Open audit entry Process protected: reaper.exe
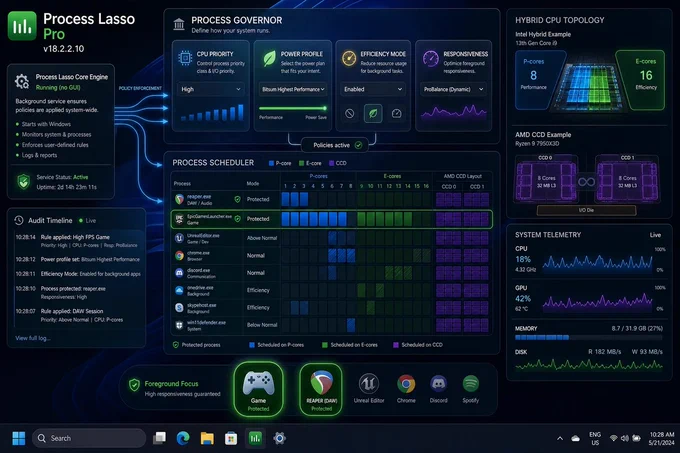Image resolution: width=680 pixels, height=453 pixels. click(77, 293)
